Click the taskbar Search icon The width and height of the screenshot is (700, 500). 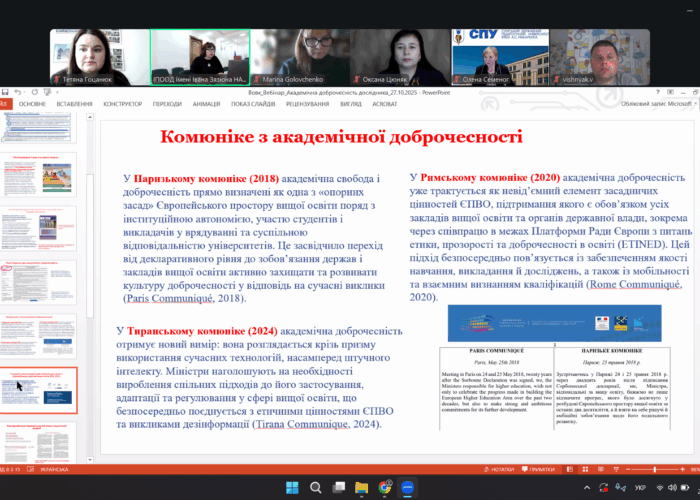(316, 488)
